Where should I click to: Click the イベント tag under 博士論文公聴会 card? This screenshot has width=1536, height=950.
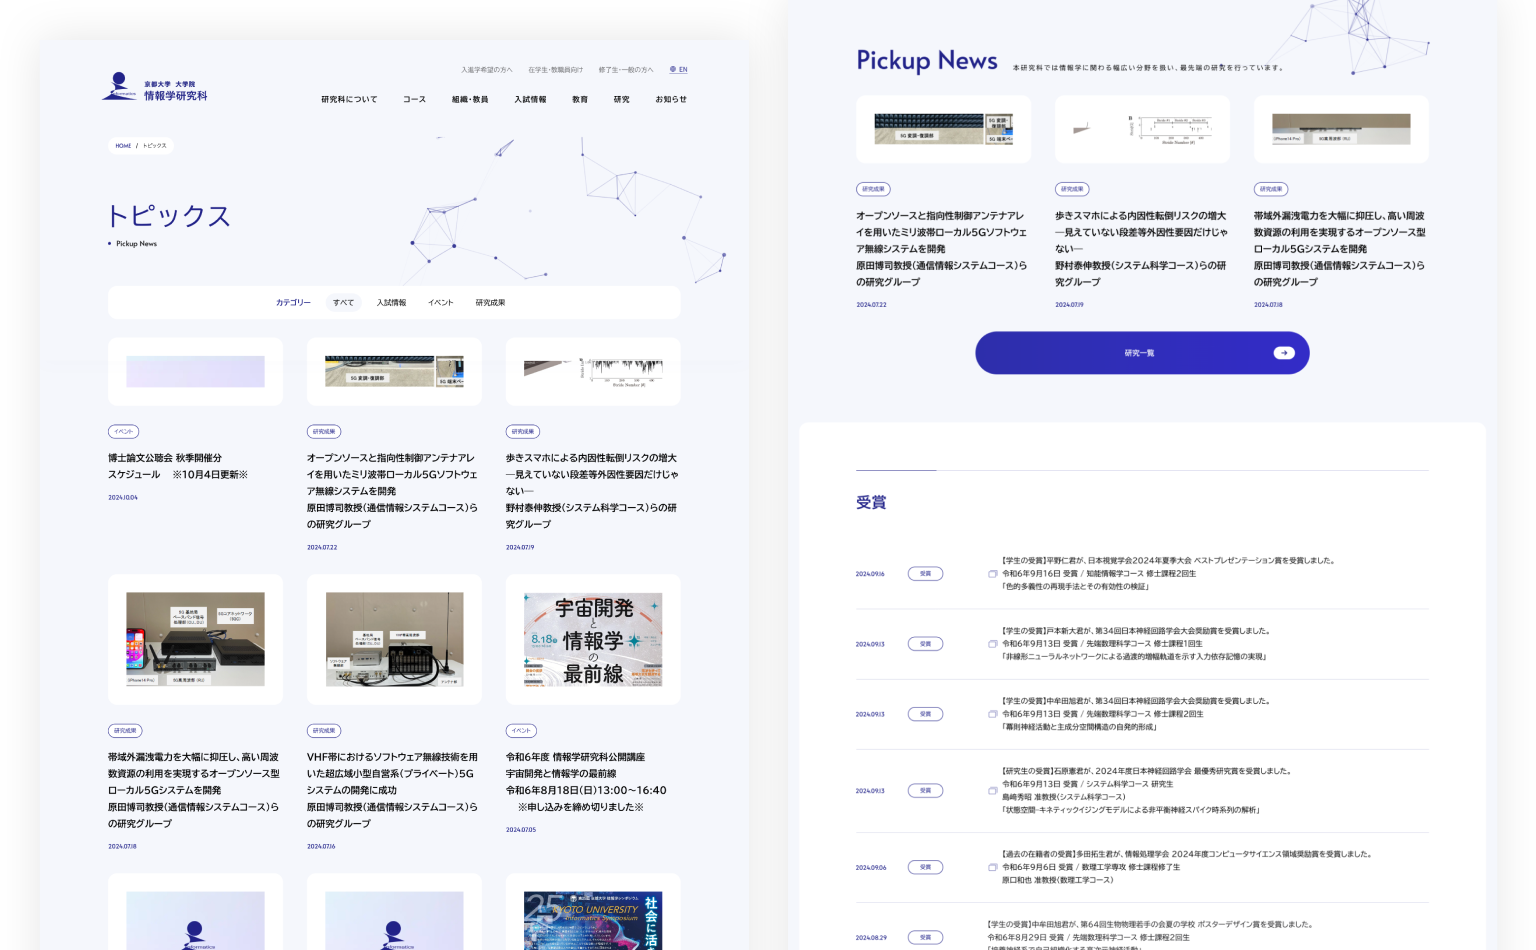123,432
